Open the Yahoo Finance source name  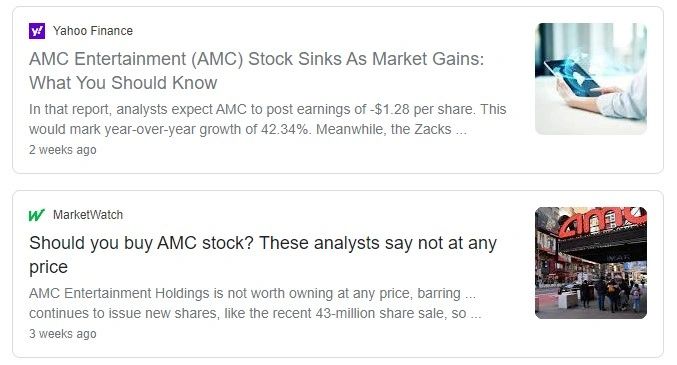pyautogui.click(x=93, y=31)
